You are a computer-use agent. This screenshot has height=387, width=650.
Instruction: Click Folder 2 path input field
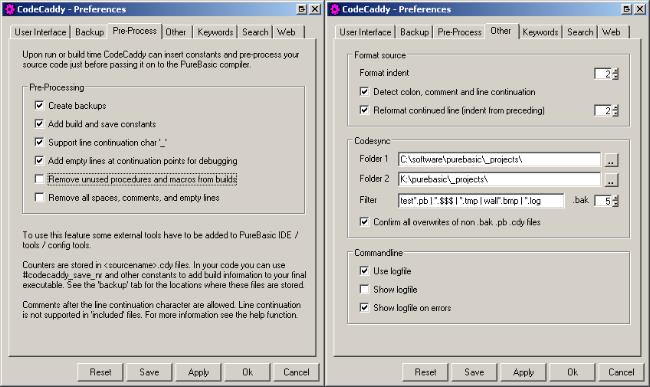coord(499,179)
